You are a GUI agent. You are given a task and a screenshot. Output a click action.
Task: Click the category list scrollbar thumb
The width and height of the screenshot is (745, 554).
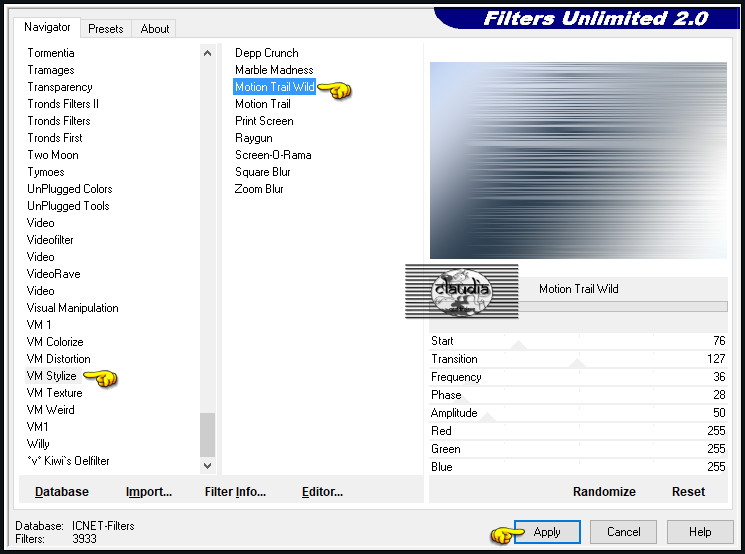[208, 434]
